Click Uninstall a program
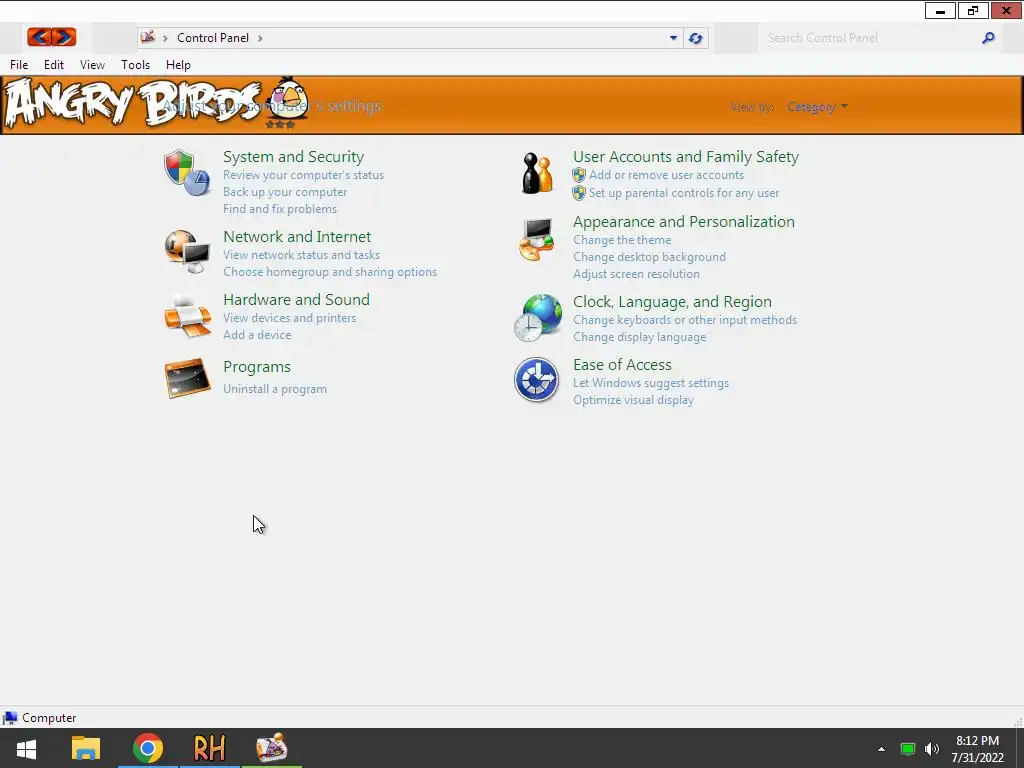 click(x=274, y=389)
